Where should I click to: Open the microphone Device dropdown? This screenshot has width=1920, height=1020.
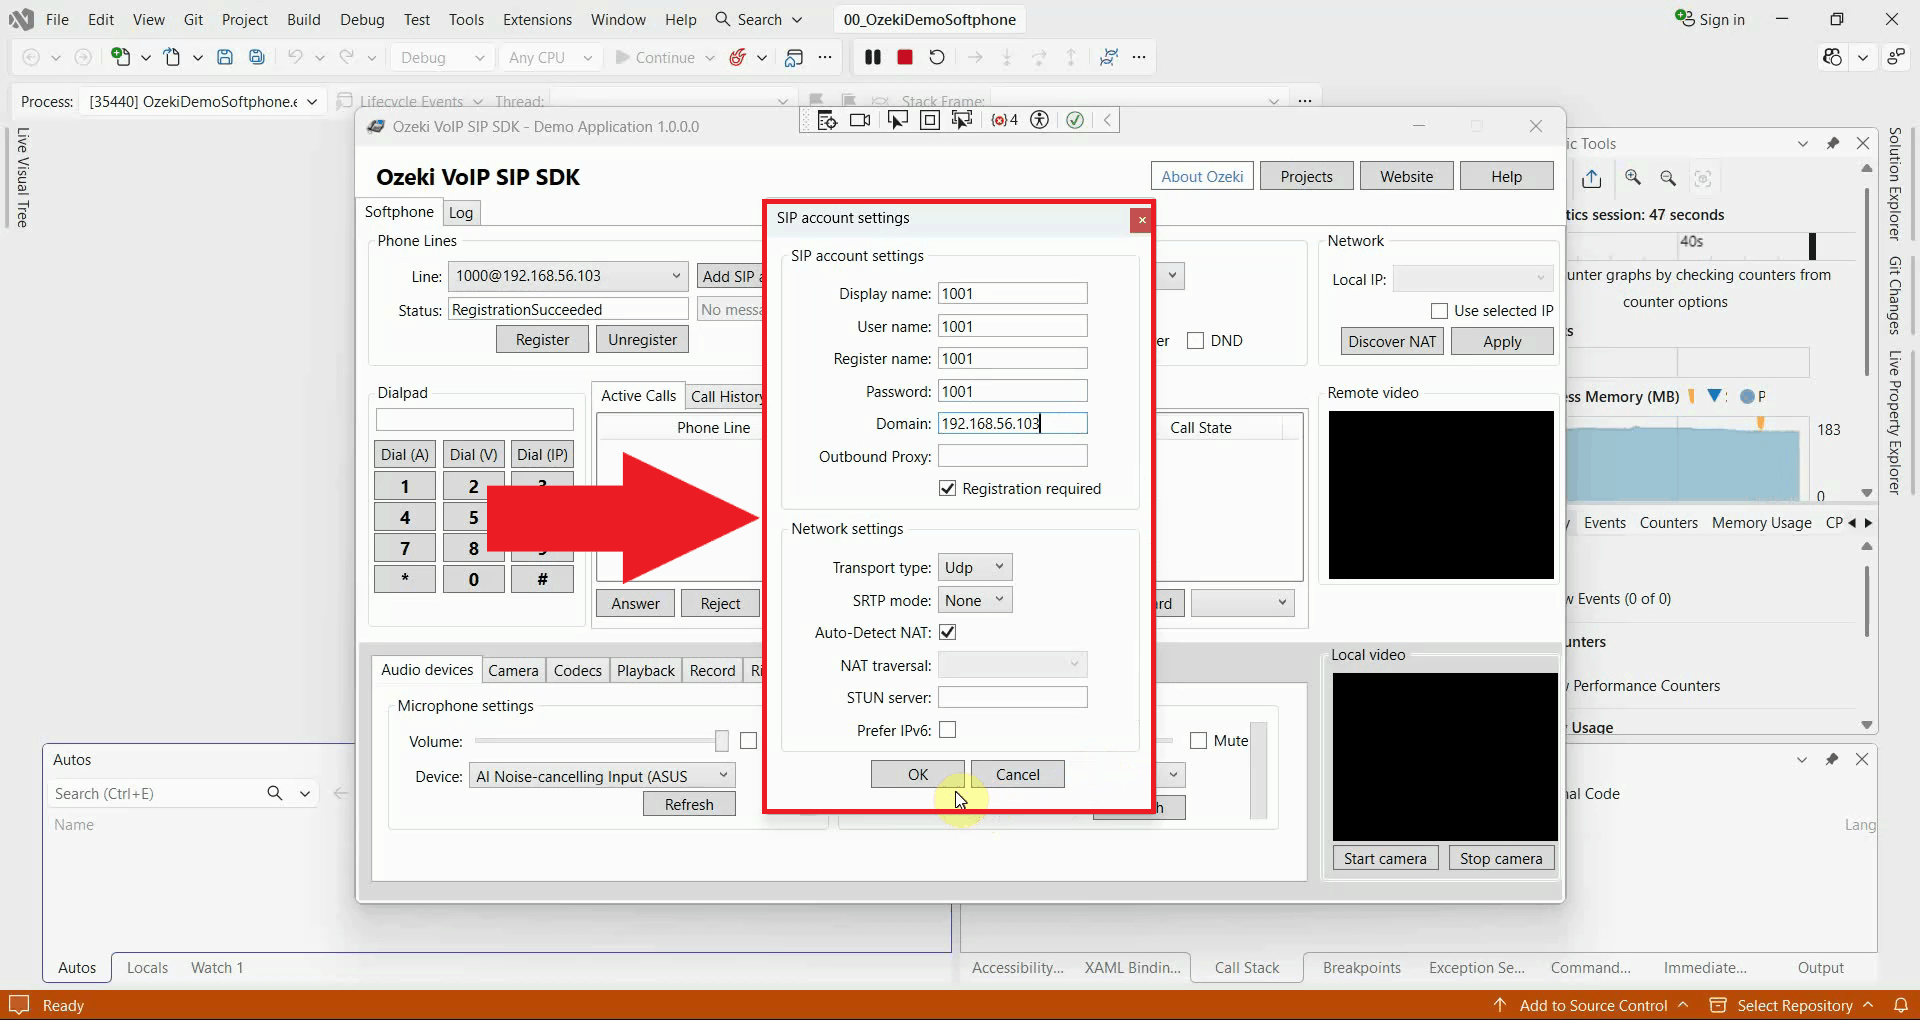(602, 776)
